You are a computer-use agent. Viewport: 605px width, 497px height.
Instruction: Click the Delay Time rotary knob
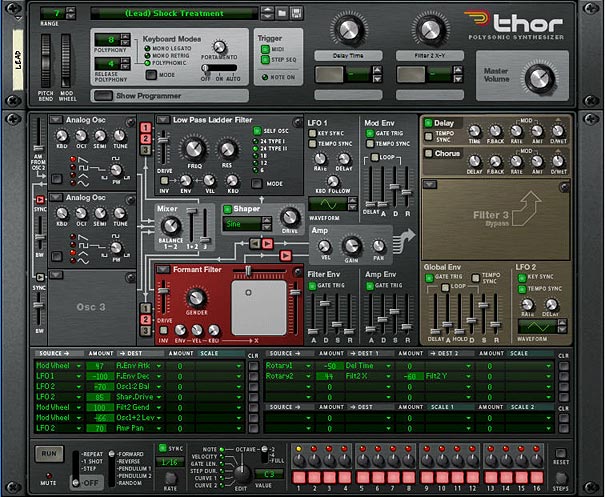point(348,29)
